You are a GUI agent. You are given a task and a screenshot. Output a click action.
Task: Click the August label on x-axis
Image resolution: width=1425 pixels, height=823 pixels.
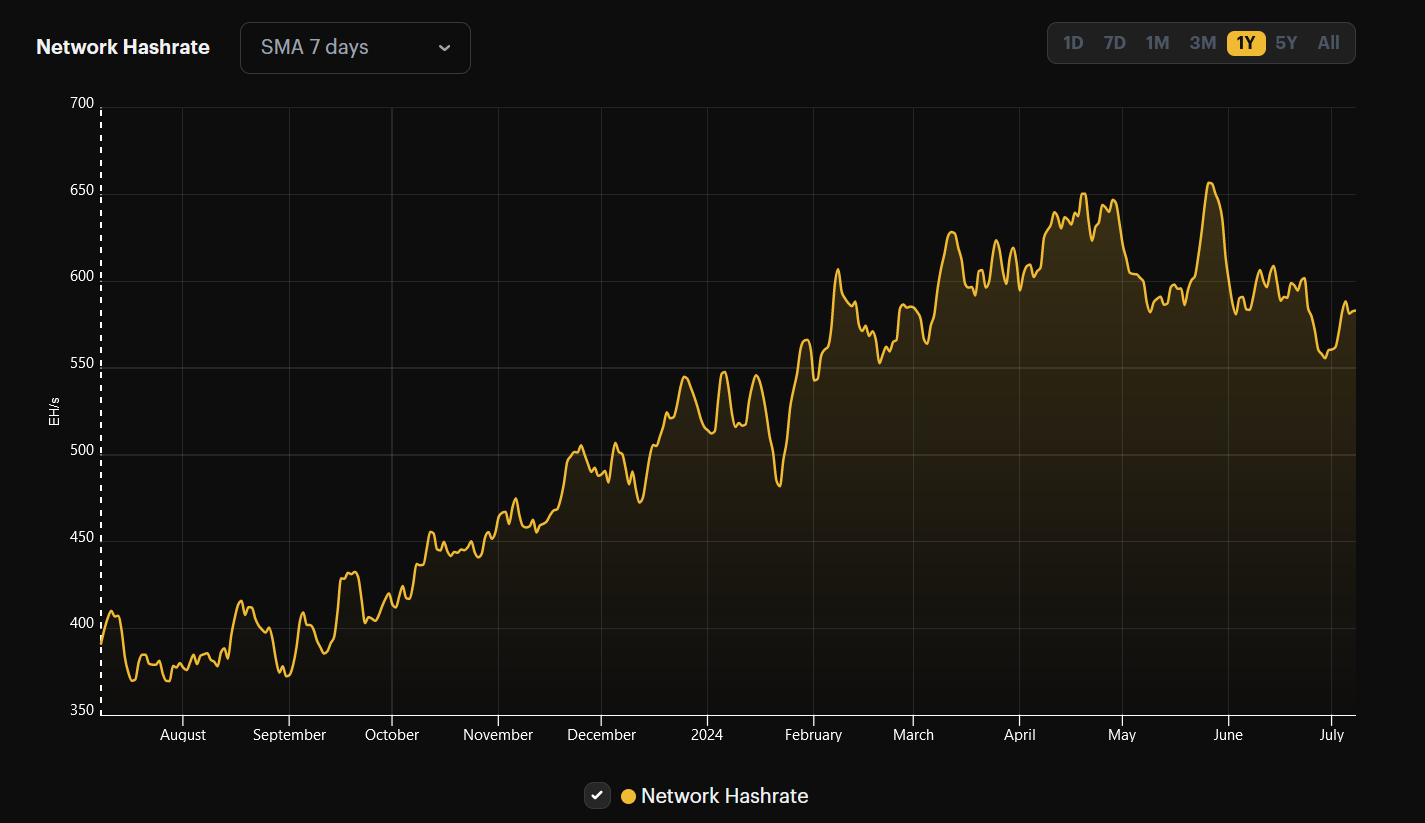pyautogui.click(x=183, y=735)
